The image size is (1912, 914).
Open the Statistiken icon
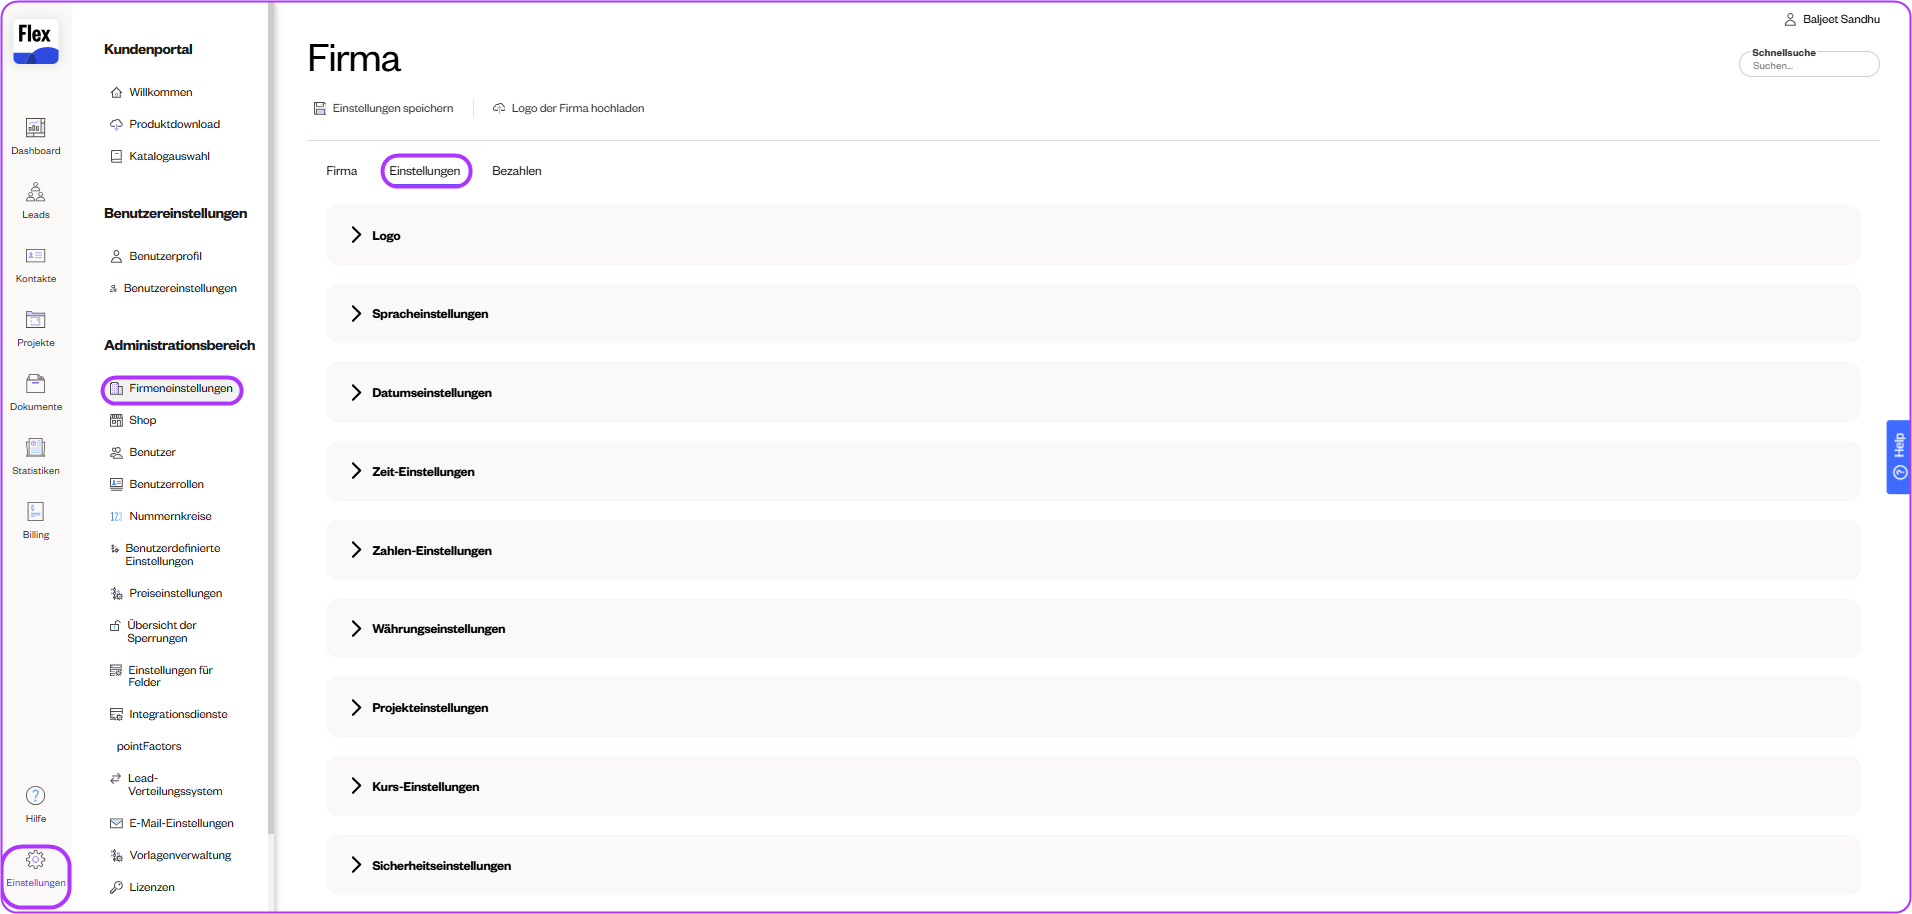click(35, 448)
